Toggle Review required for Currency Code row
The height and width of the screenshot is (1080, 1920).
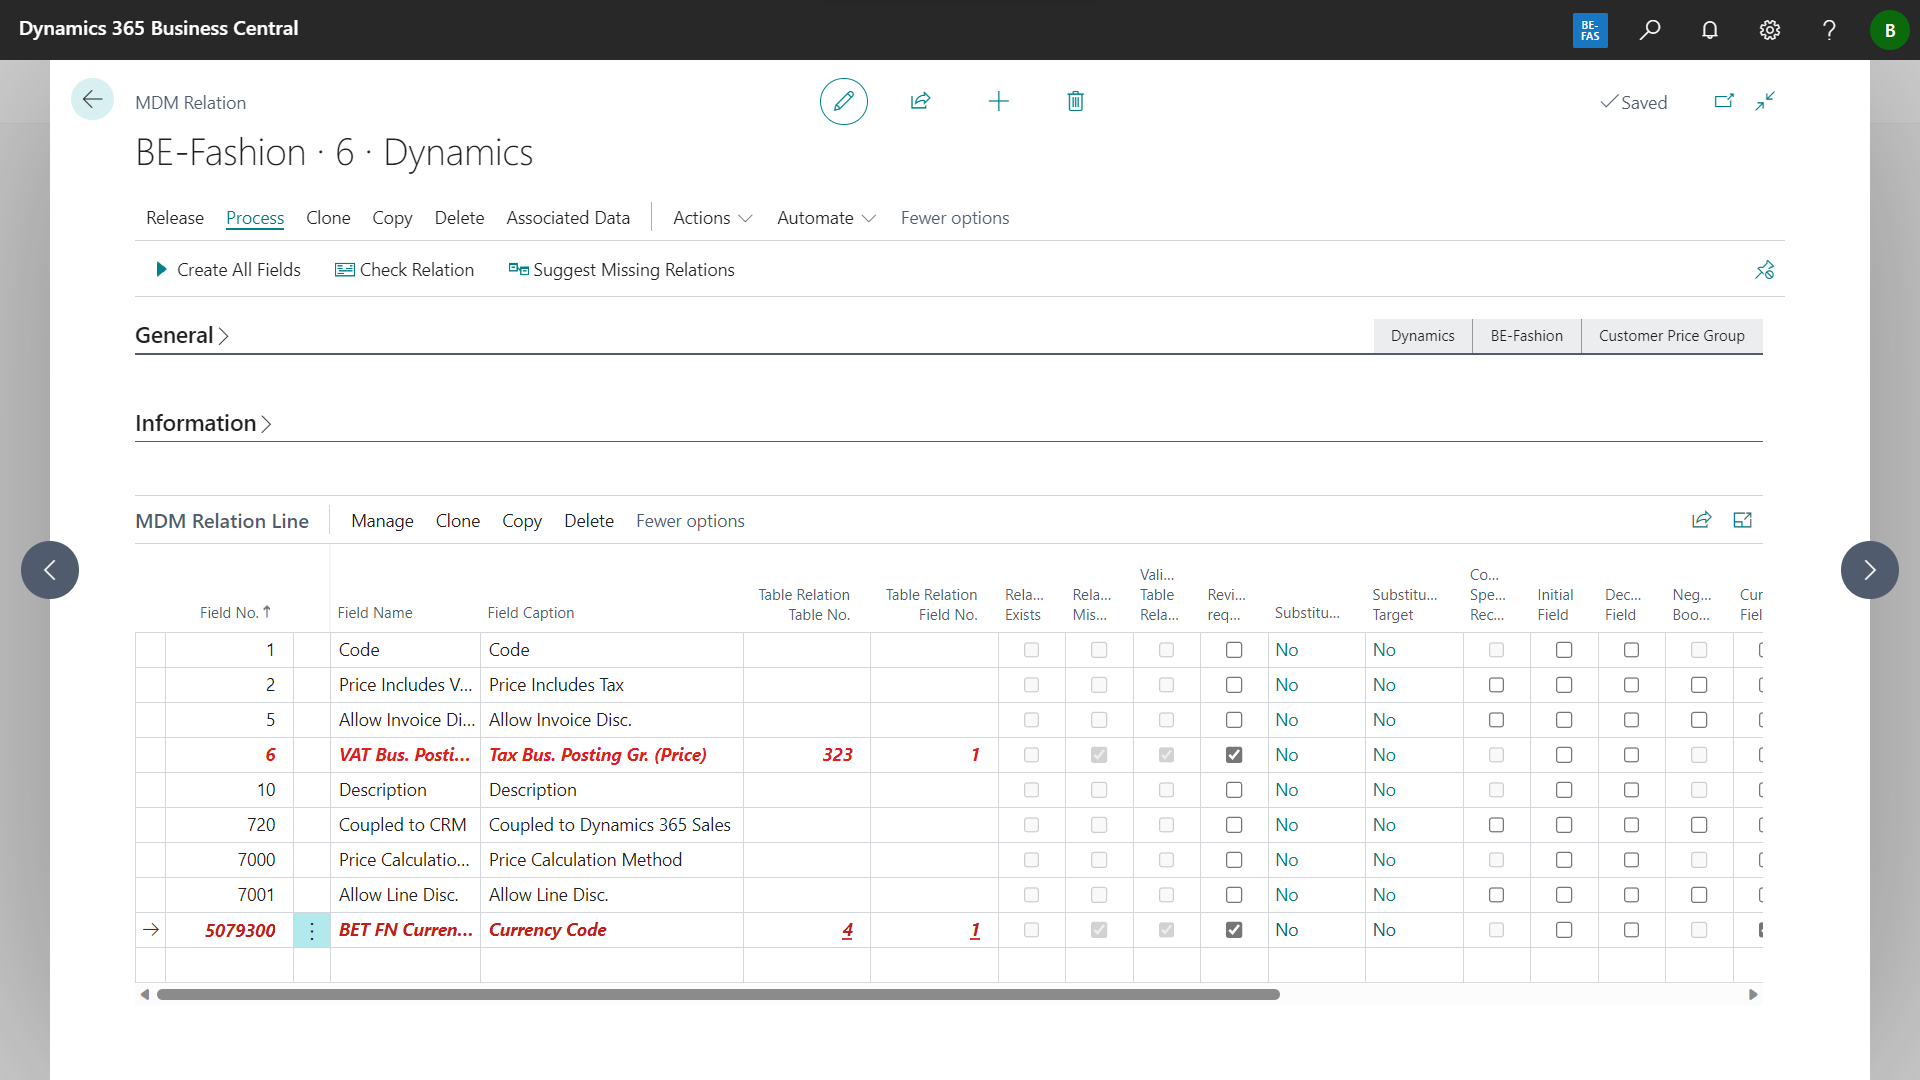point(1234,930)
